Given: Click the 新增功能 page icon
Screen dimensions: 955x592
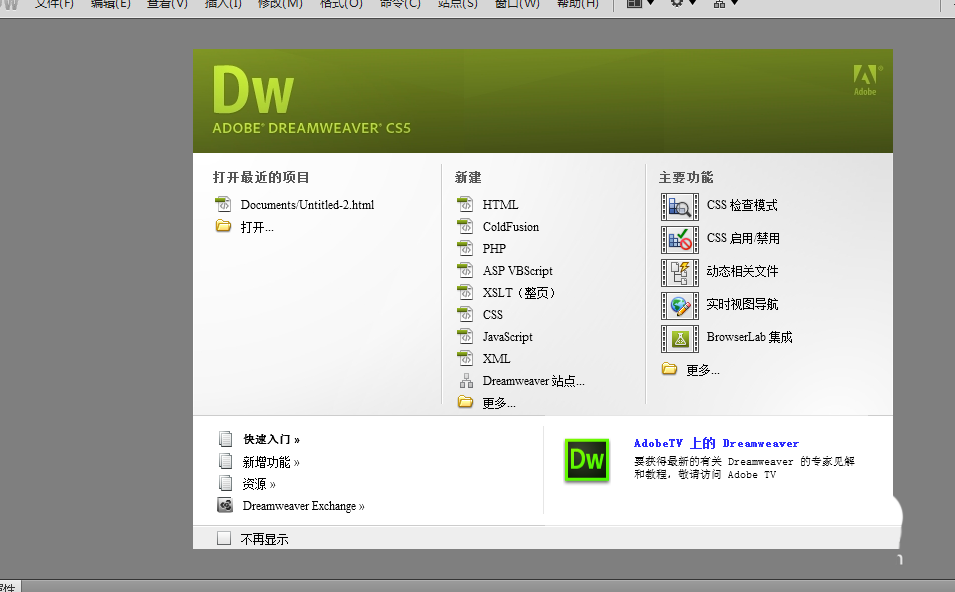Looking at the screenshot, I should (x=225, y=460).
